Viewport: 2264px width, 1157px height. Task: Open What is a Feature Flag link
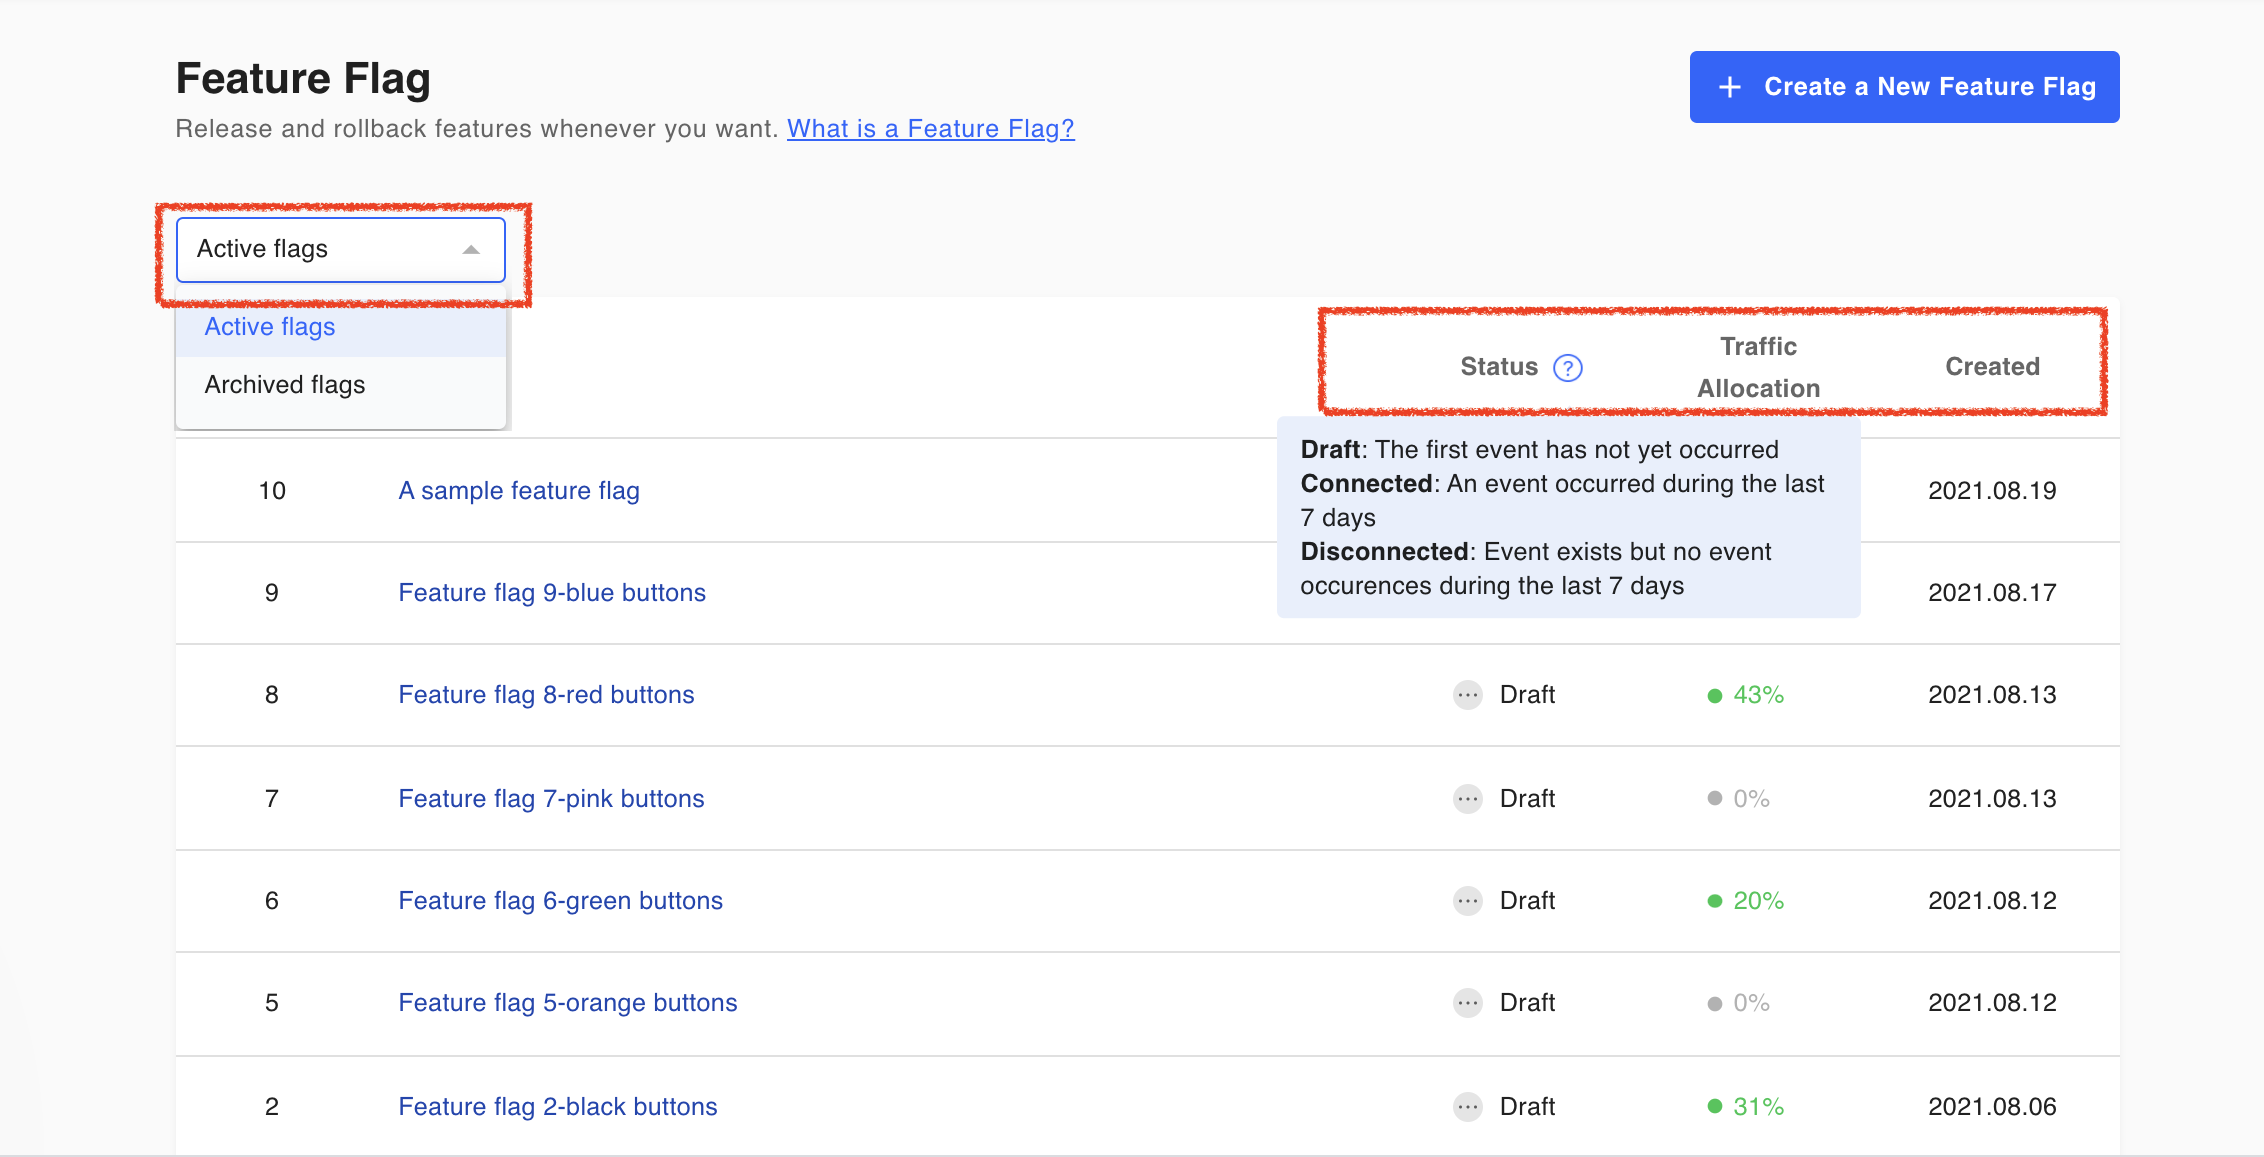[x=930, y=129]
